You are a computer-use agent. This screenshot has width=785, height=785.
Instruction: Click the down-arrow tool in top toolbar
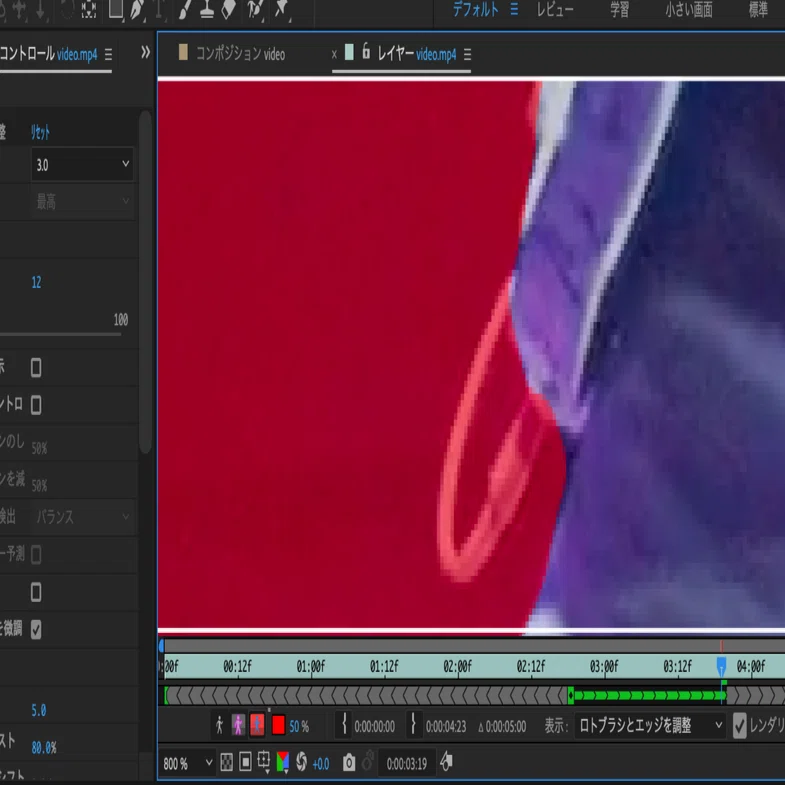(x=41, y=10)
